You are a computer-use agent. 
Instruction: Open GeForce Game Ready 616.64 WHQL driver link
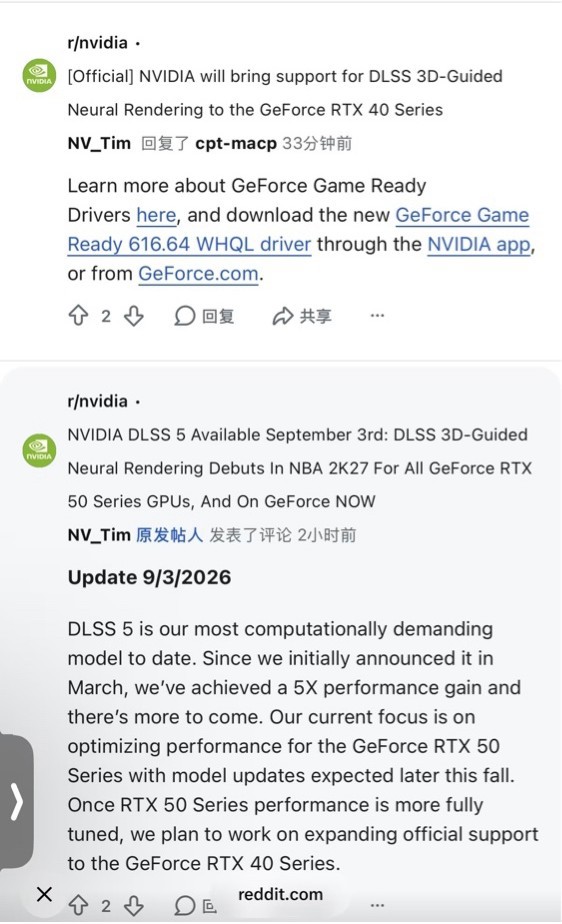click(298, 230)
